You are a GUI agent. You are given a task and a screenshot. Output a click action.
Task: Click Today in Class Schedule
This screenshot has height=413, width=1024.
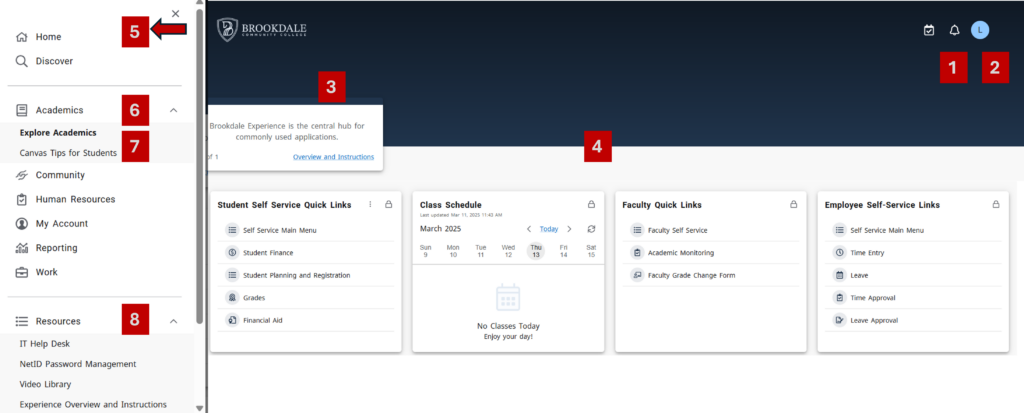pyautogui.click(x=549, y=229)
